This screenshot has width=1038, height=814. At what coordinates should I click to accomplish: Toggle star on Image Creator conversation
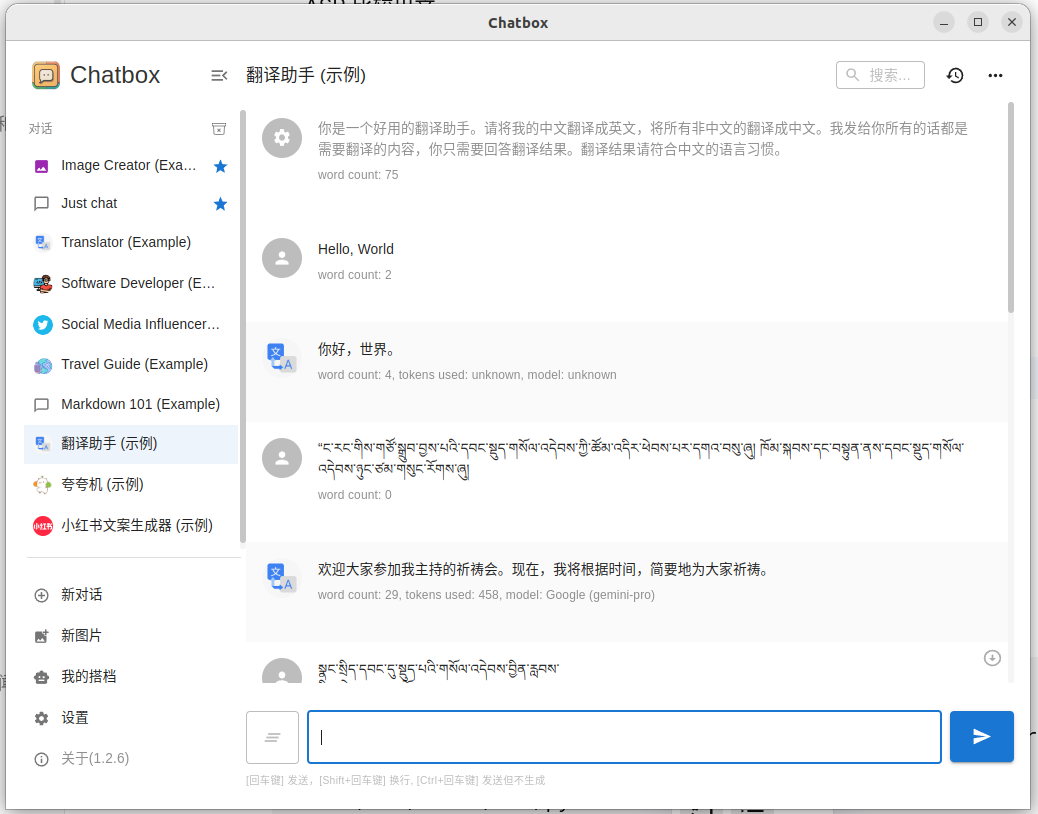tap(221, 166)
